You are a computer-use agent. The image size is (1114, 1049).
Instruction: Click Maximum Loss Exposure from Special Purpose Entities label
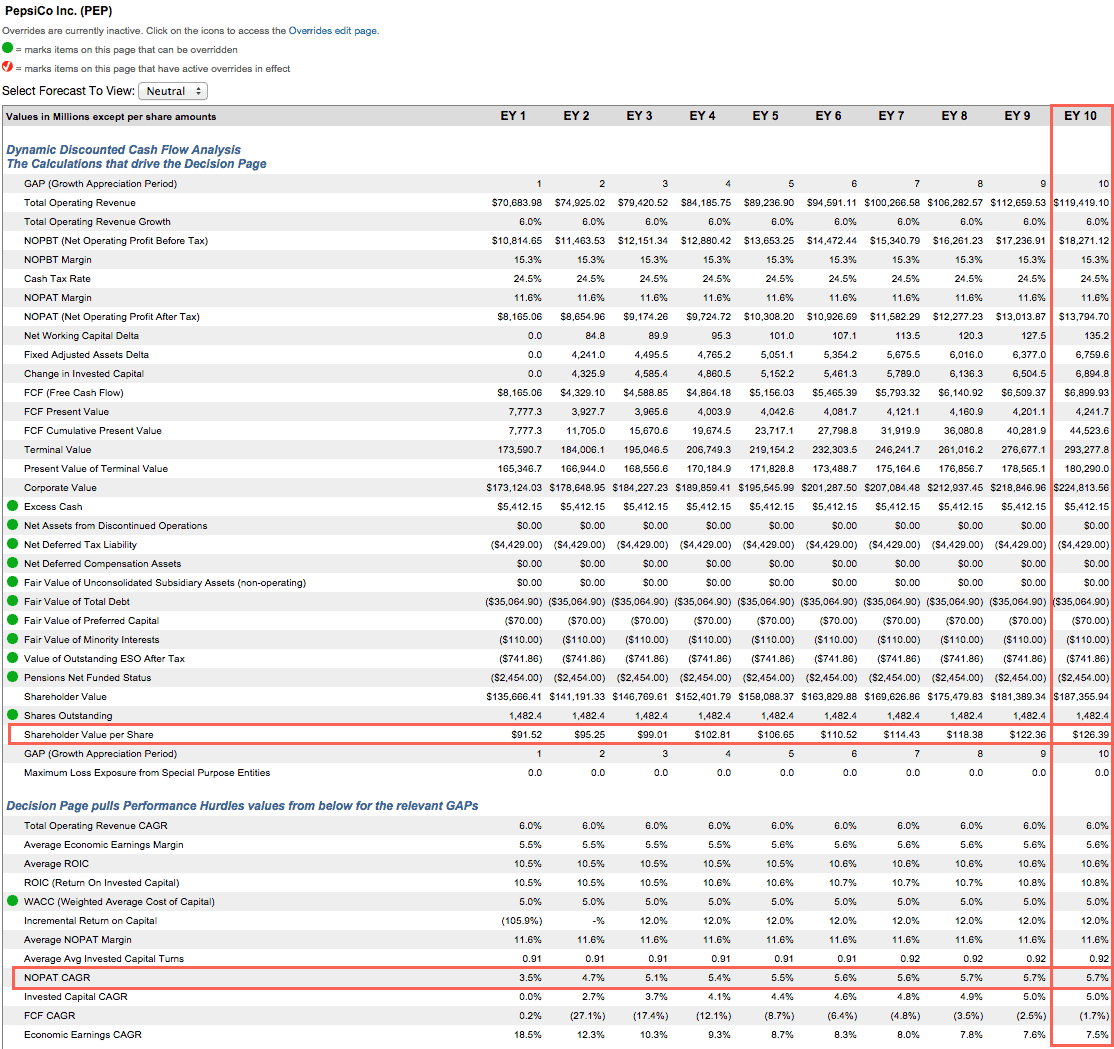coord(147,772)
